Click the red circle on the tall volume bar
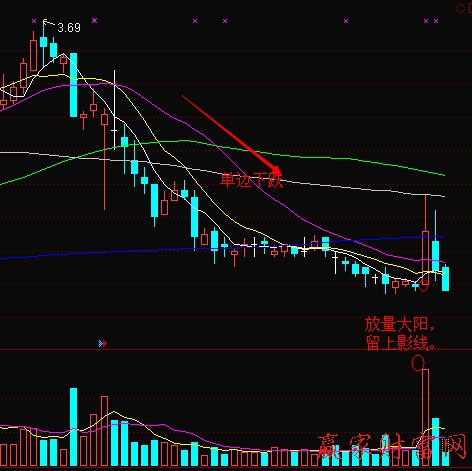The image size is (472, 471). (418, 363)
